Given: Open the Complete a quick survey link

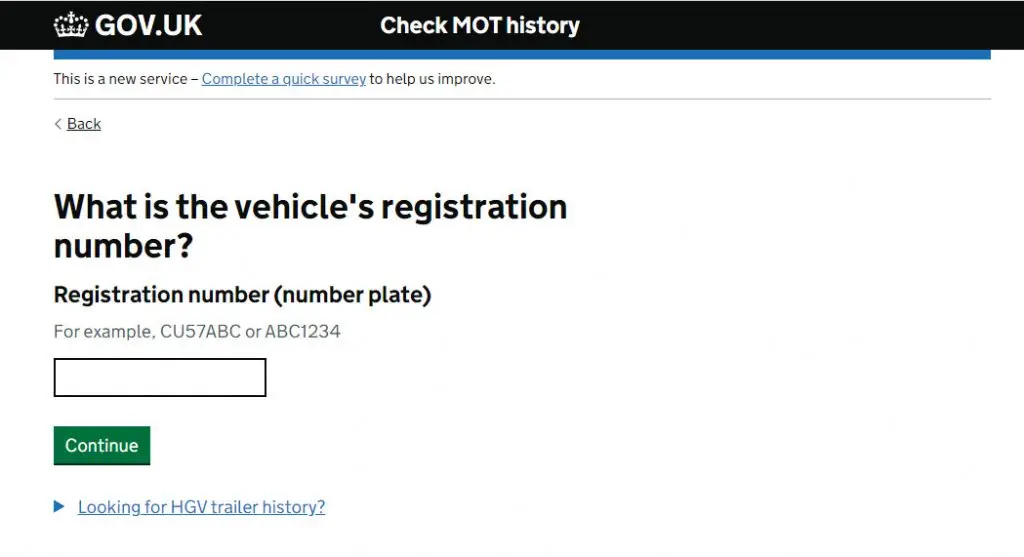Looking at the screenshot, I should point(283,79).
